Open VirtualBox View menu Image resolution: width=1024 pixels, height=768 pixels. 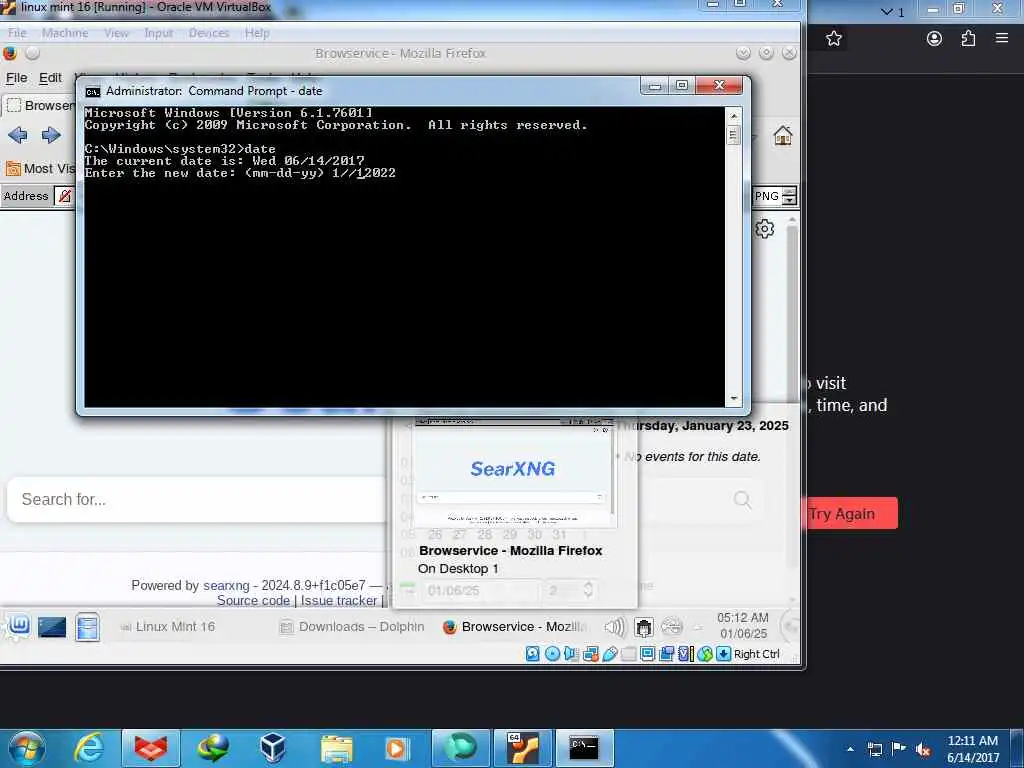116,33
